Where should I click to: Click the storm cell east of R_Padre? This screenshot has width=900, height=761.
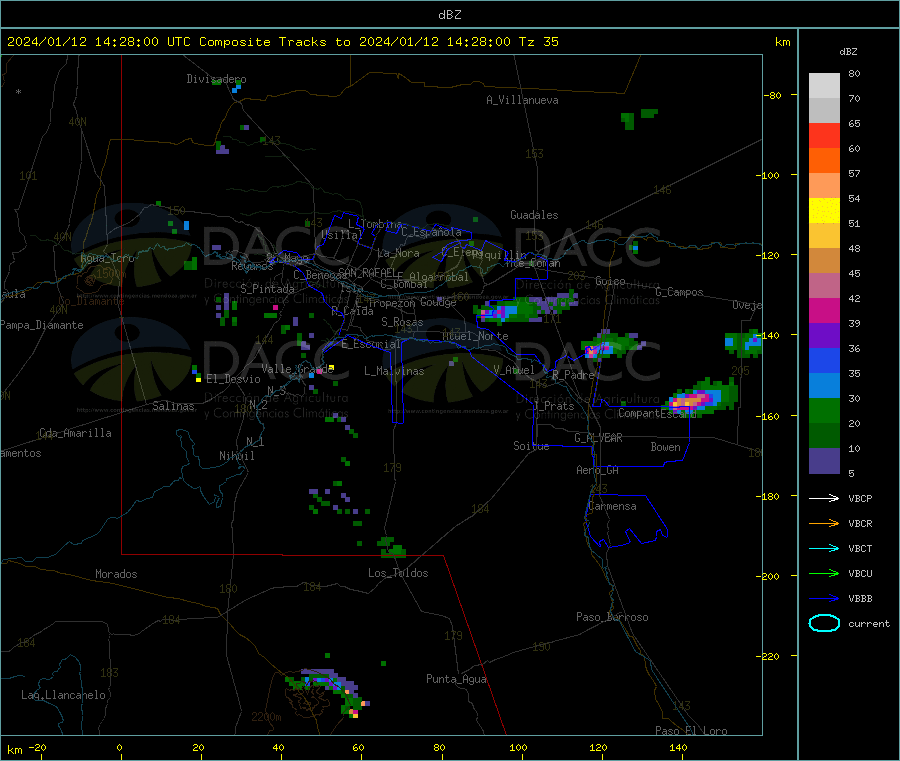[x=612, y=345]
